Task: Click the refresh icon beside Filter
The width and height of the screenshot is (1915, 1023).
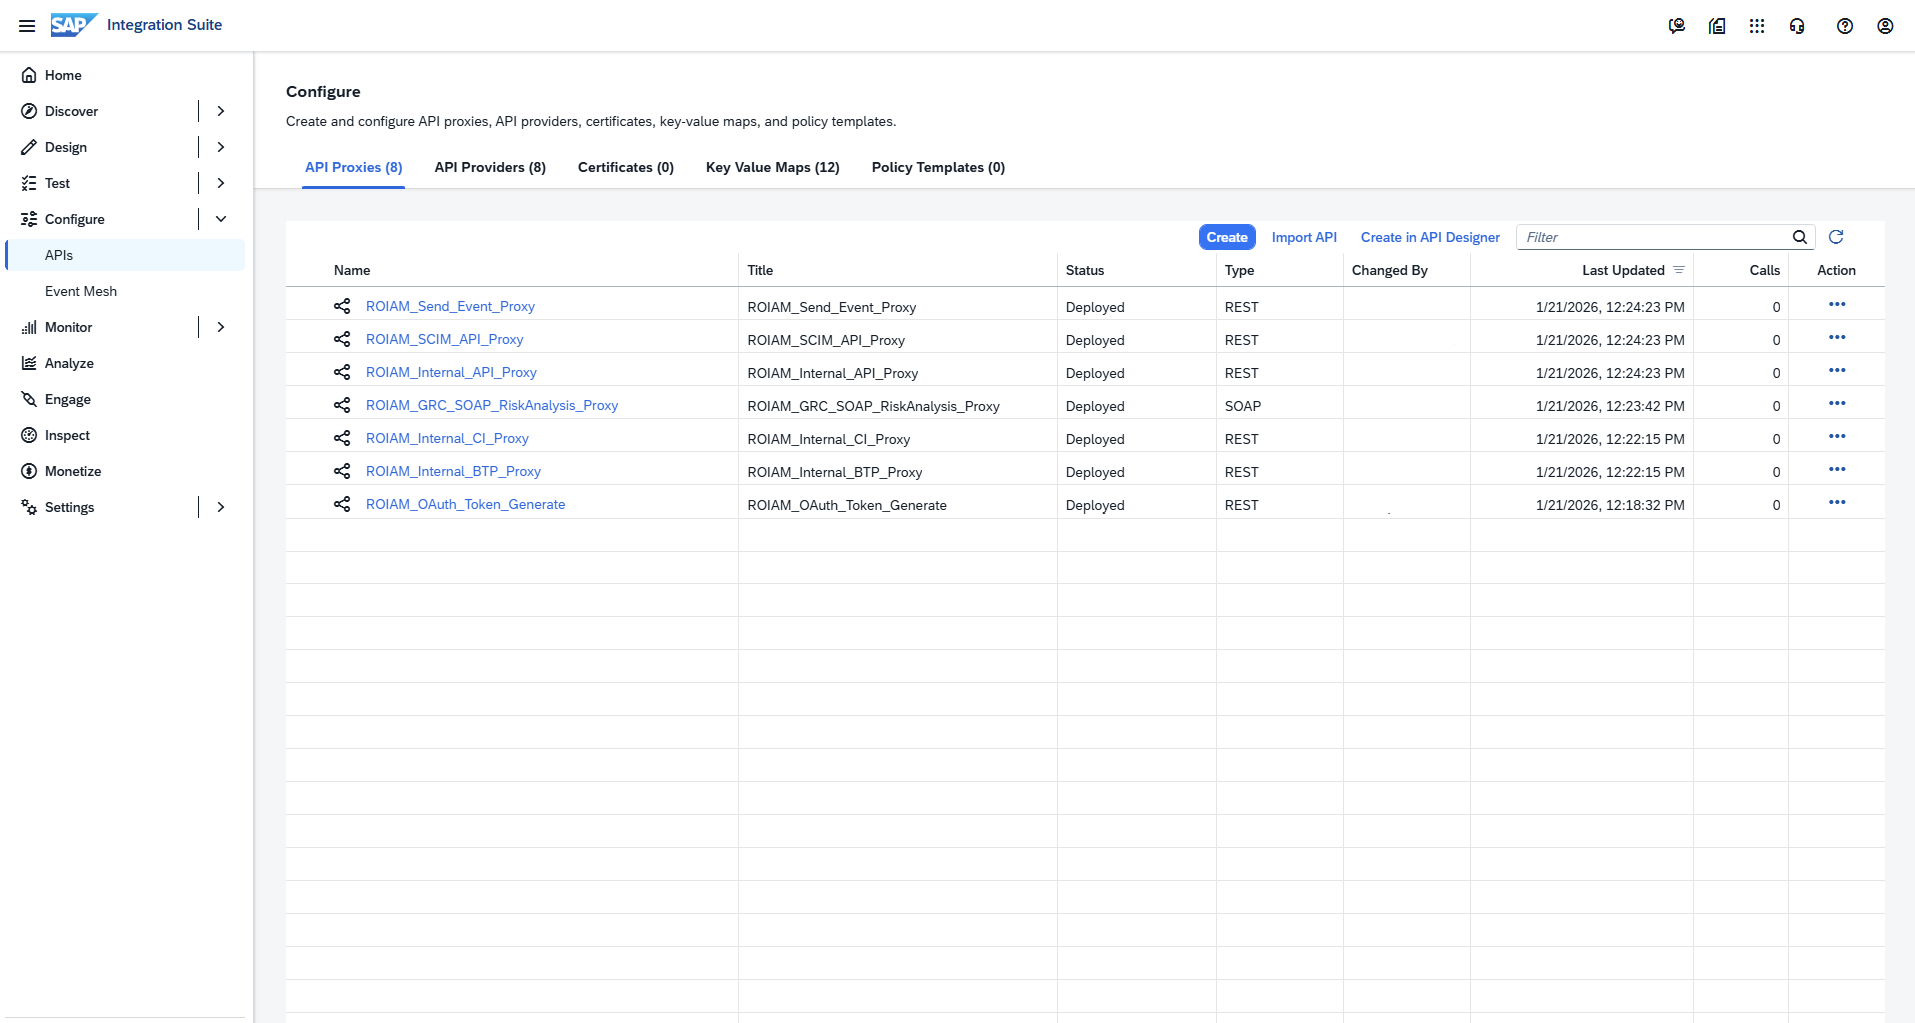Action: click(x=1835, y=237)
